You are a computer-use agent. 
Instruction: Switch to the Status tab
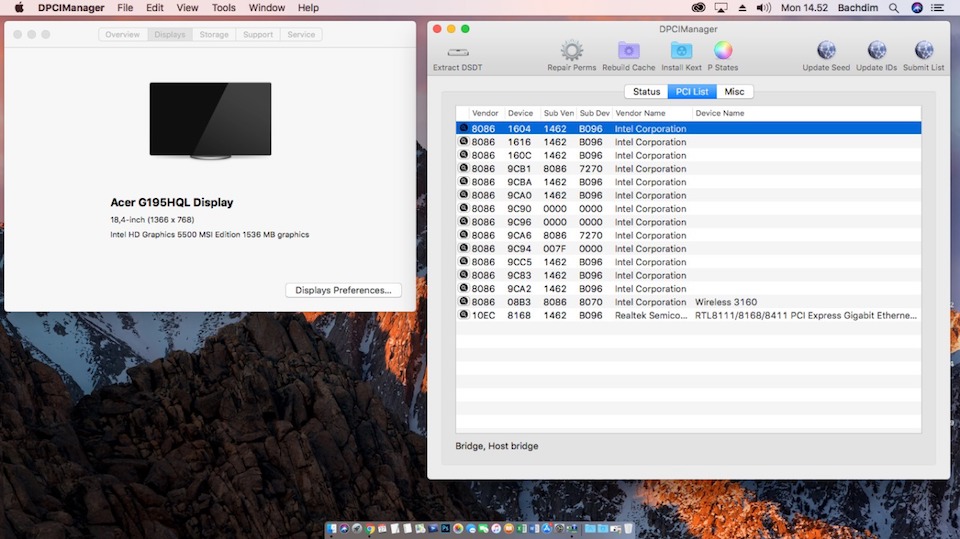tap(646, 92)
